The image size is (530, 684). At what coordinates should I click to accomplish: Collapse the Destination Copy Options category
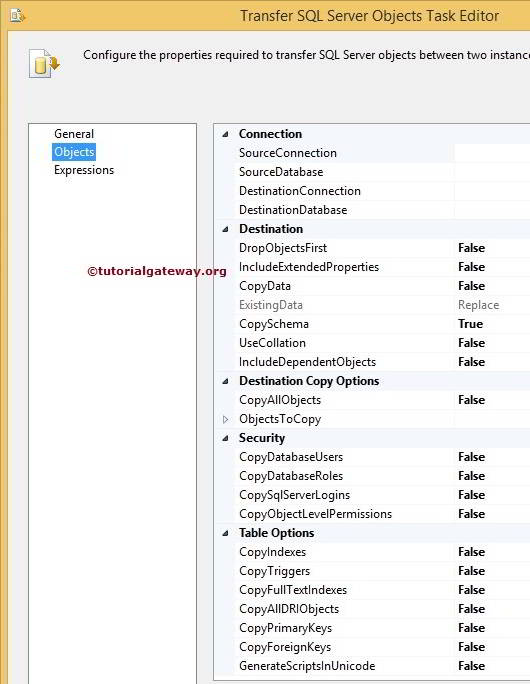226,381
